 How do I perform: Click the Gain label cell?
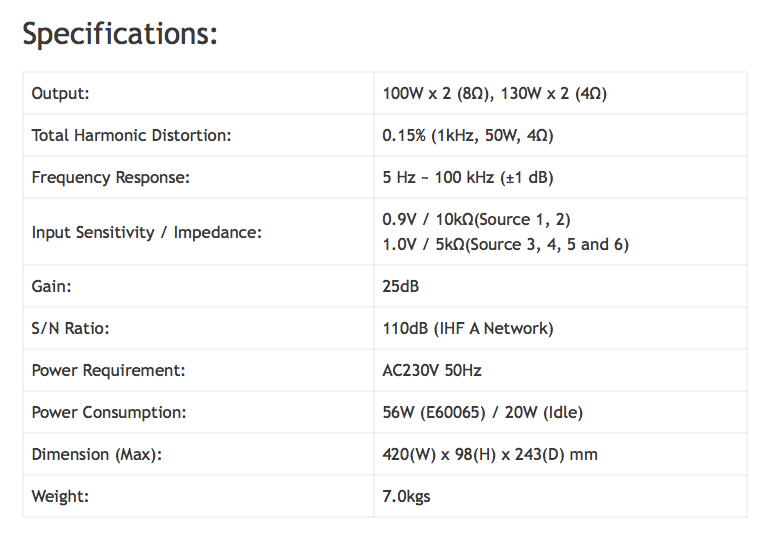click(52, 286)
